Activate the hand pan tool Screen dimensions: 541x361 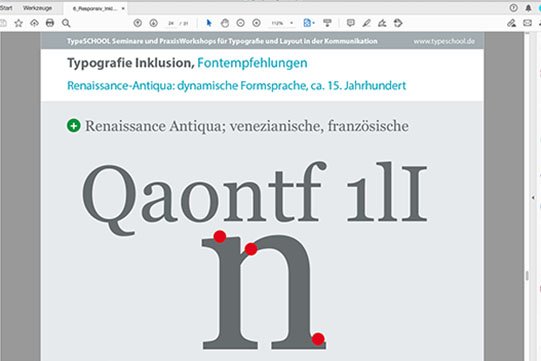click(225, 23)
